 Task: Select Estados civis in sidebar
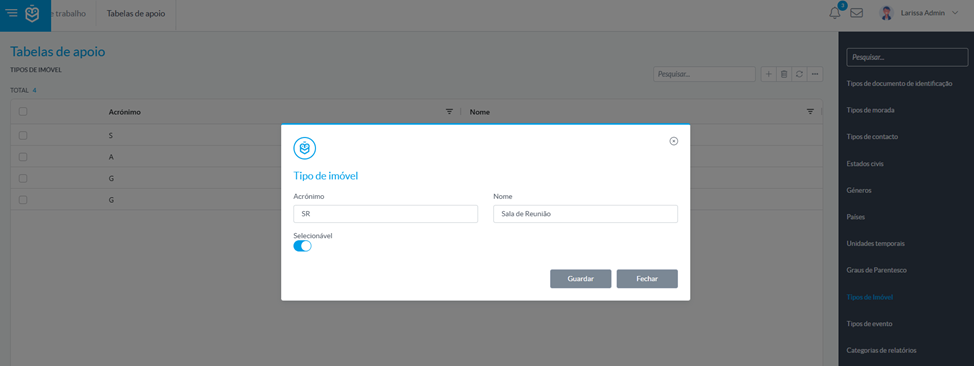865,164
